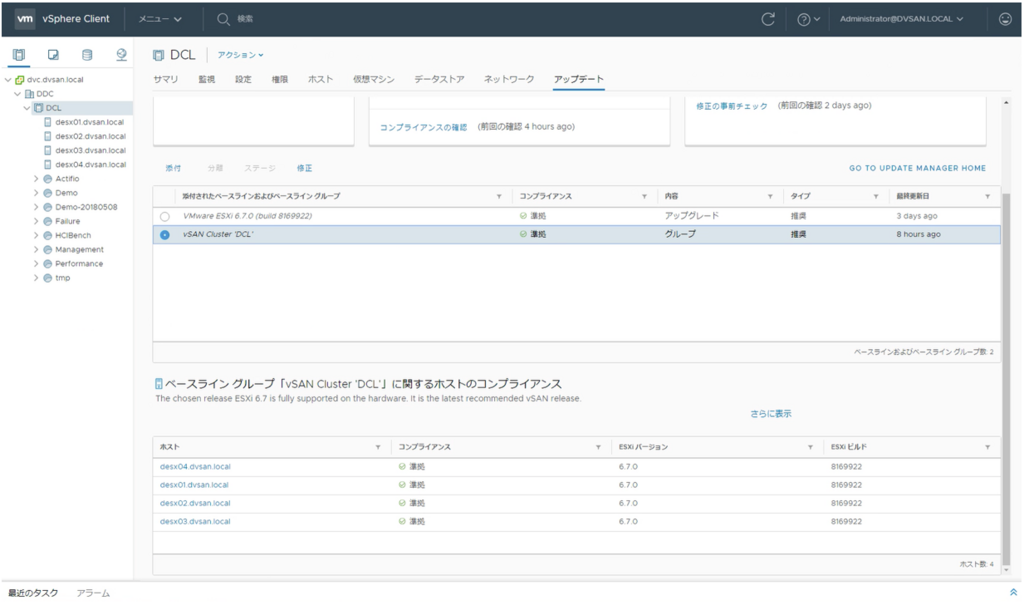Open Storage inventory view icon

click(x=87, y=55)
